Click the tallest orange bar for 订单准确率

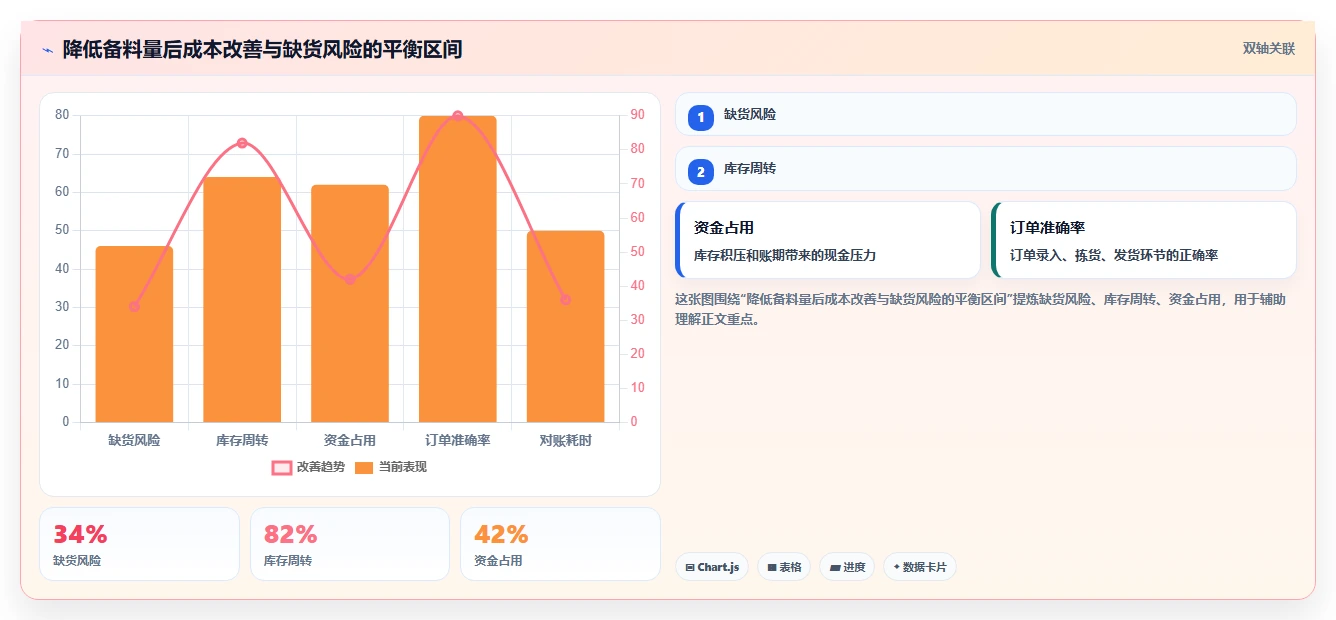point(458,269)
